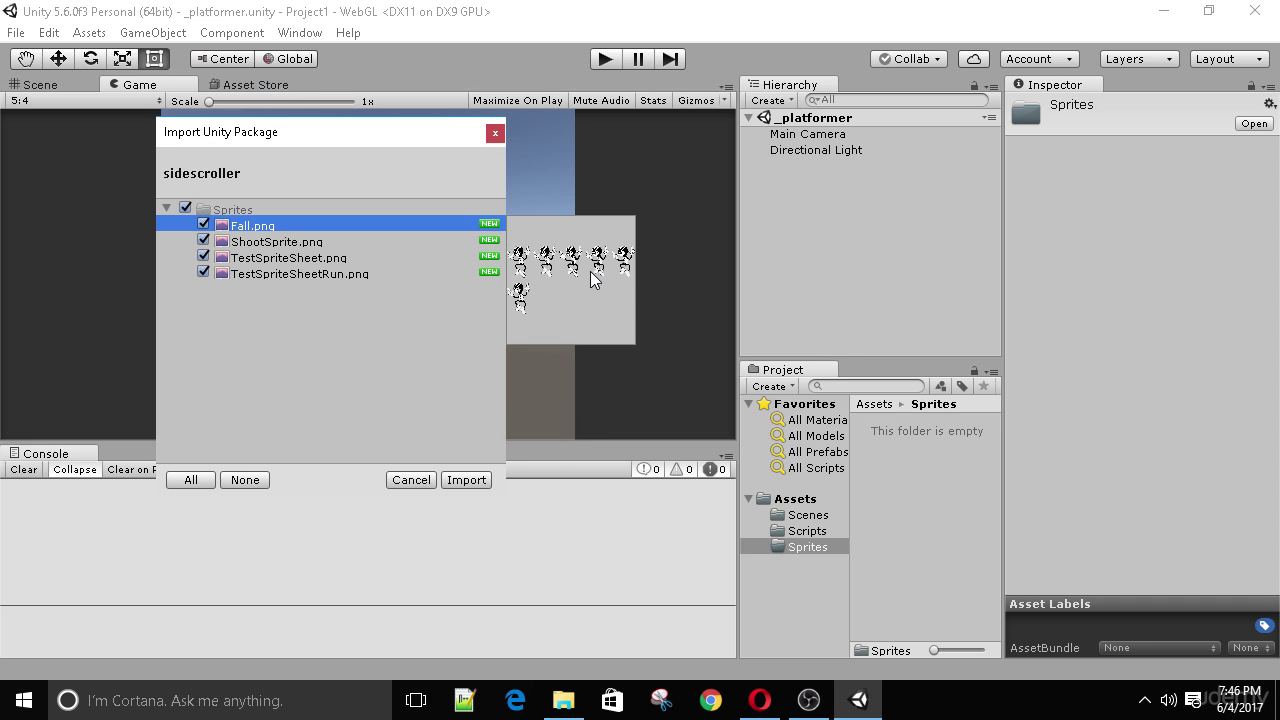
Task: Open the Assets menu
Action: point(89,33)
